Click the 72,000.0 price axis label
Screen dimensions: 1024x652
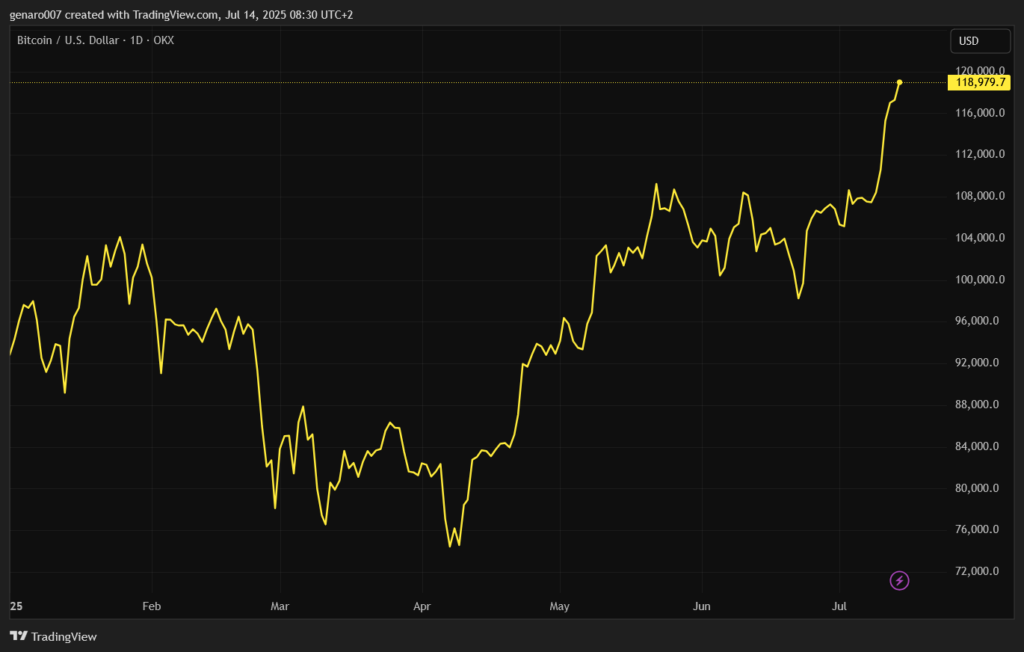(980, 571)
